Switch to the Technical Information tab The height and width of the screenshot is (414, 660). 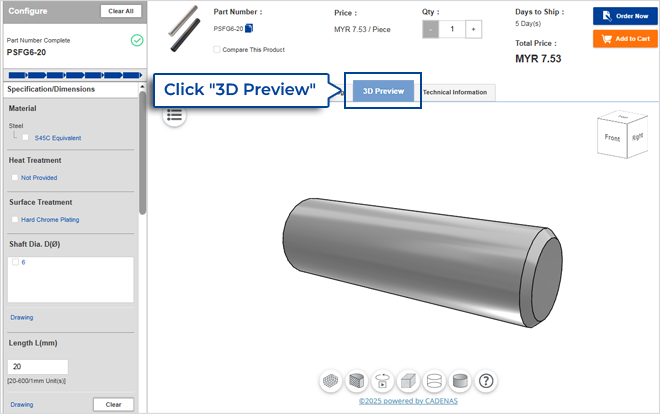[454, 92]
